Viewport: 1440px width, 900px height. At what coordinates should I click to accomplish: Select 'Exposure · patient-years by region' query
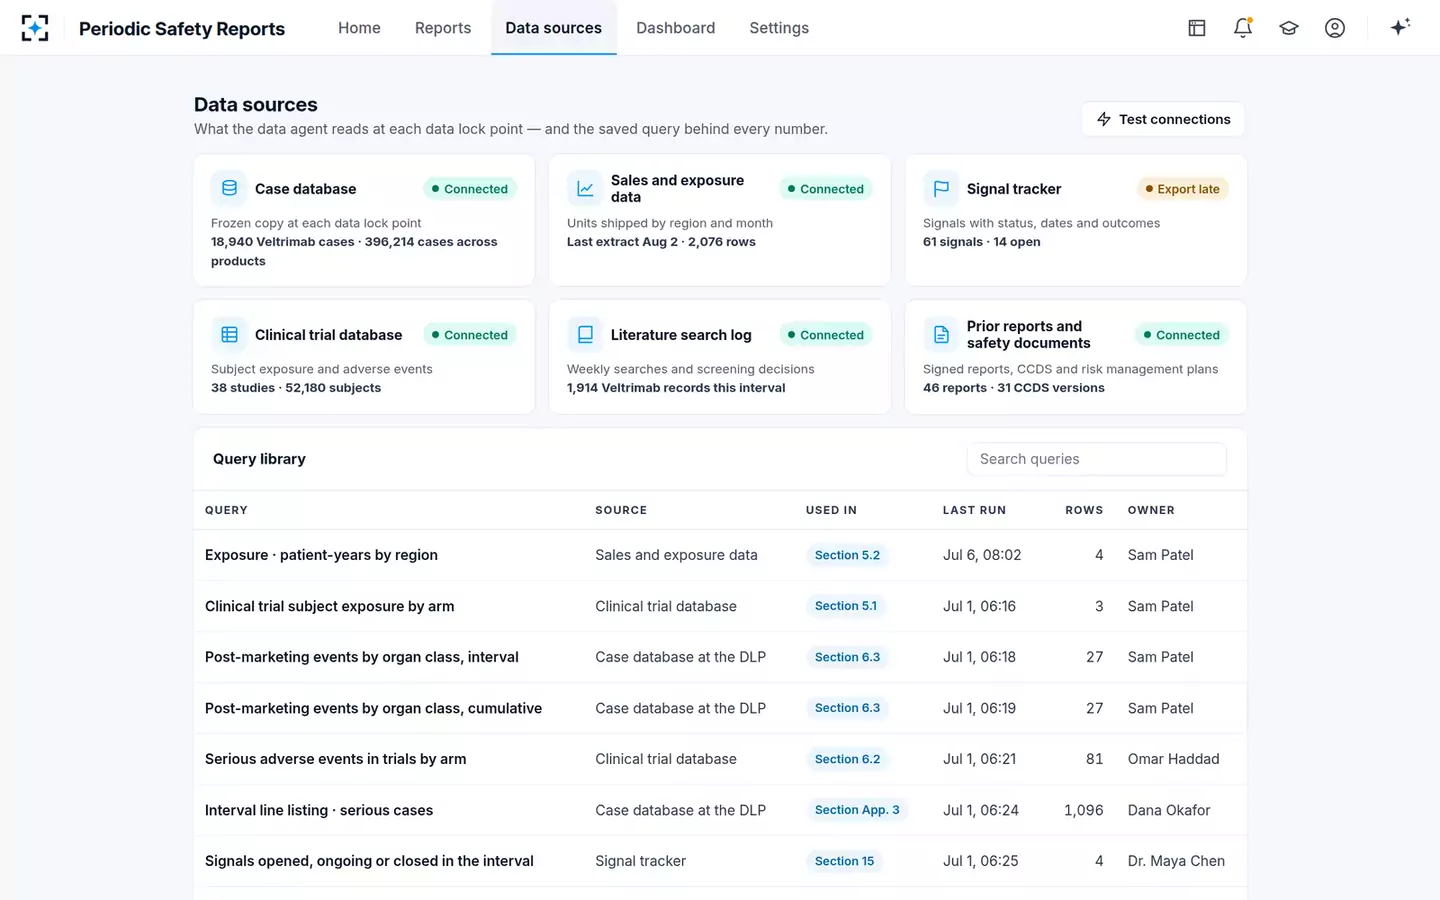[321, 555]
